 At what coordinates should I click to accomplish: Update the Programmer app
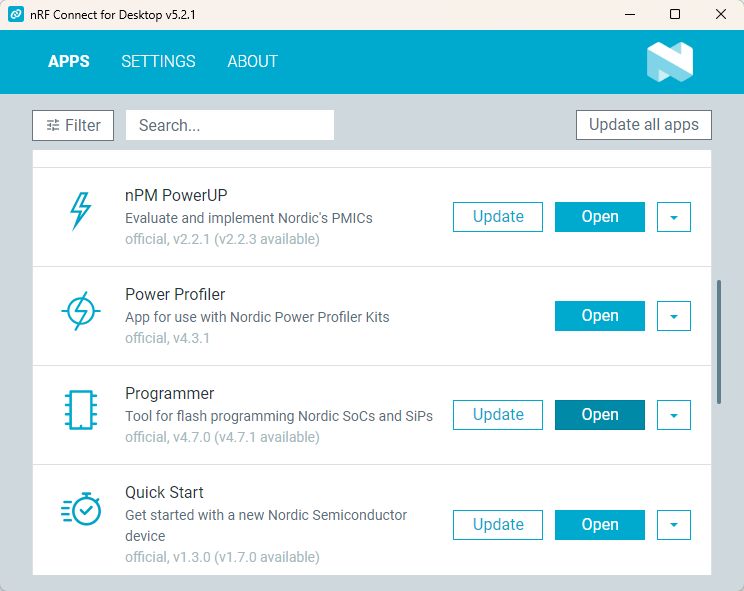[x=498, y=415]
